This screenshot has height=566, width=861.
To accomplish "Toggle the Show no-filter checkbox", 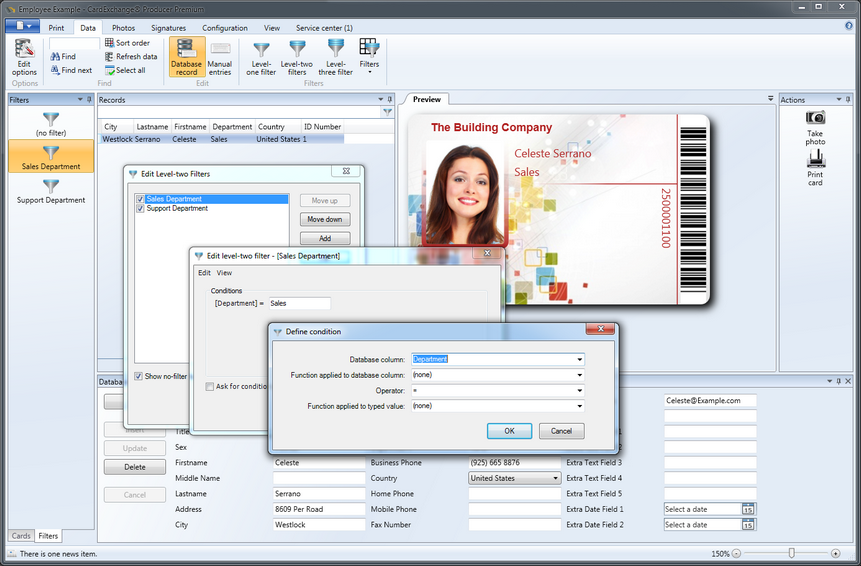I will coord(139,376).
